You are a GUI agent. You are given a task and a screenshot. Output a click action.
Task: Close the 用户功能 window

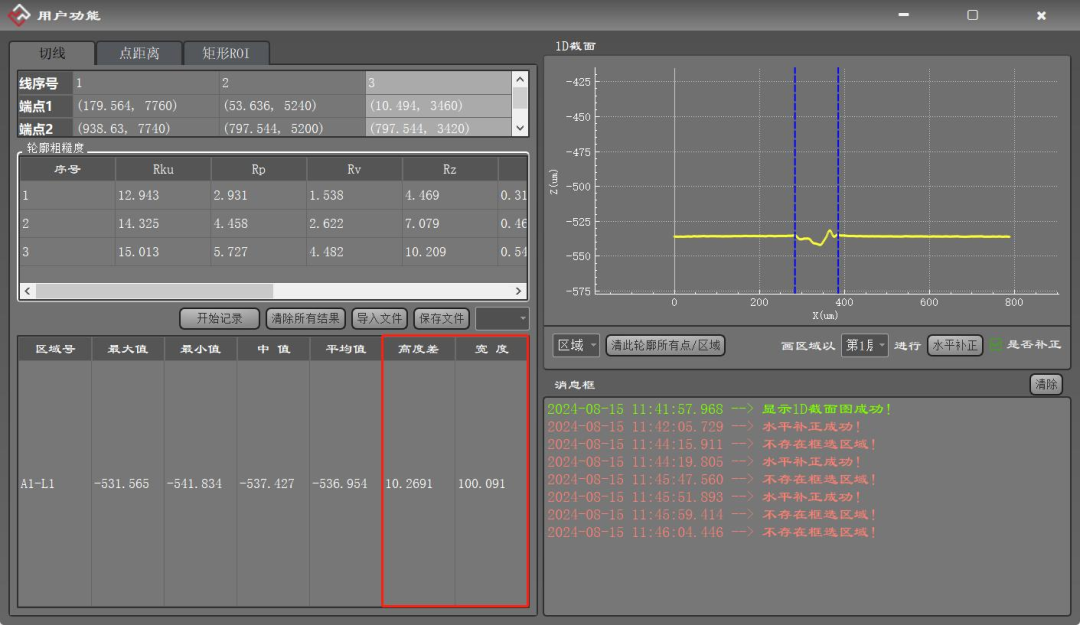pyautogui.click(x=1041, y=15)
